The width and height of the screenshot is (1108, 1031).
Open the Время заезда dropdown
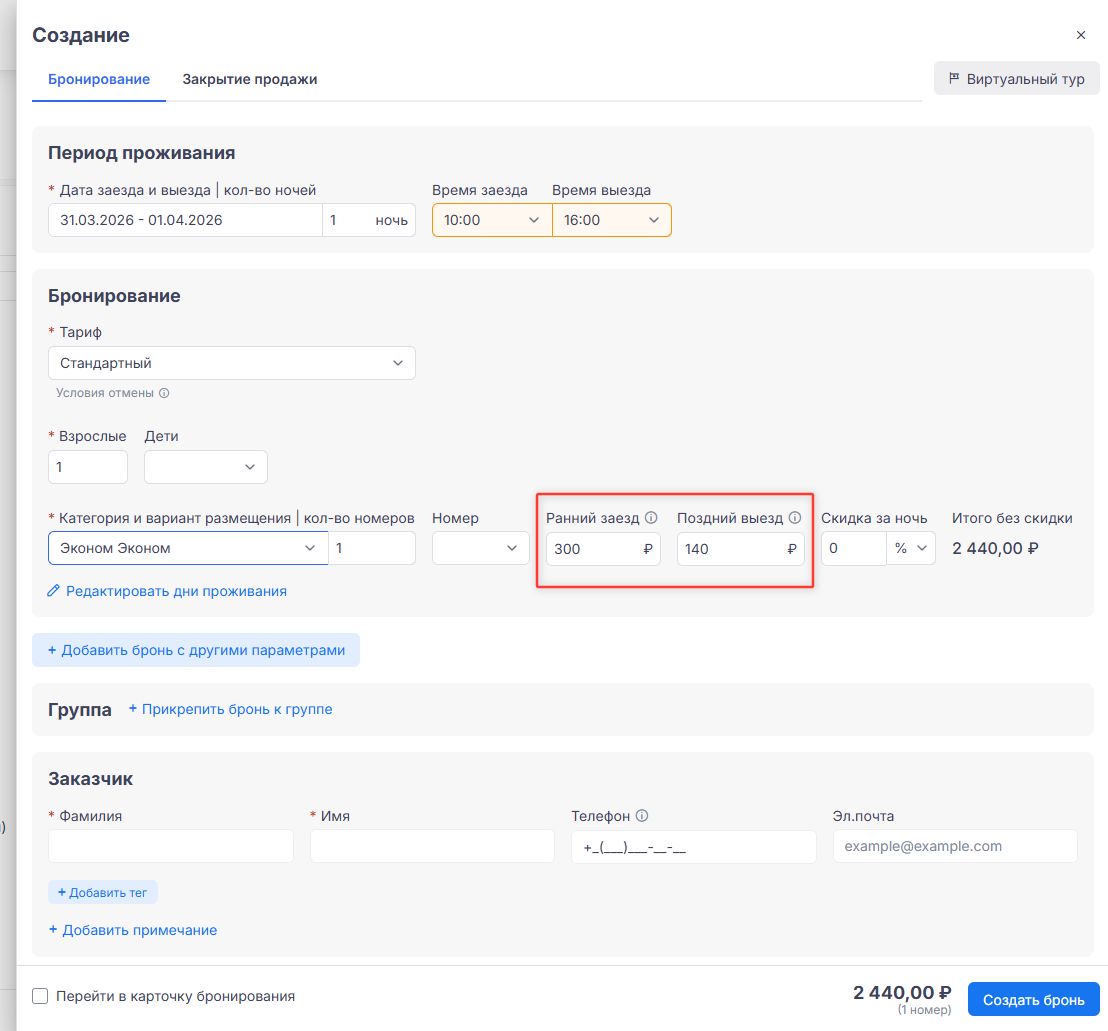pos(491,220)
